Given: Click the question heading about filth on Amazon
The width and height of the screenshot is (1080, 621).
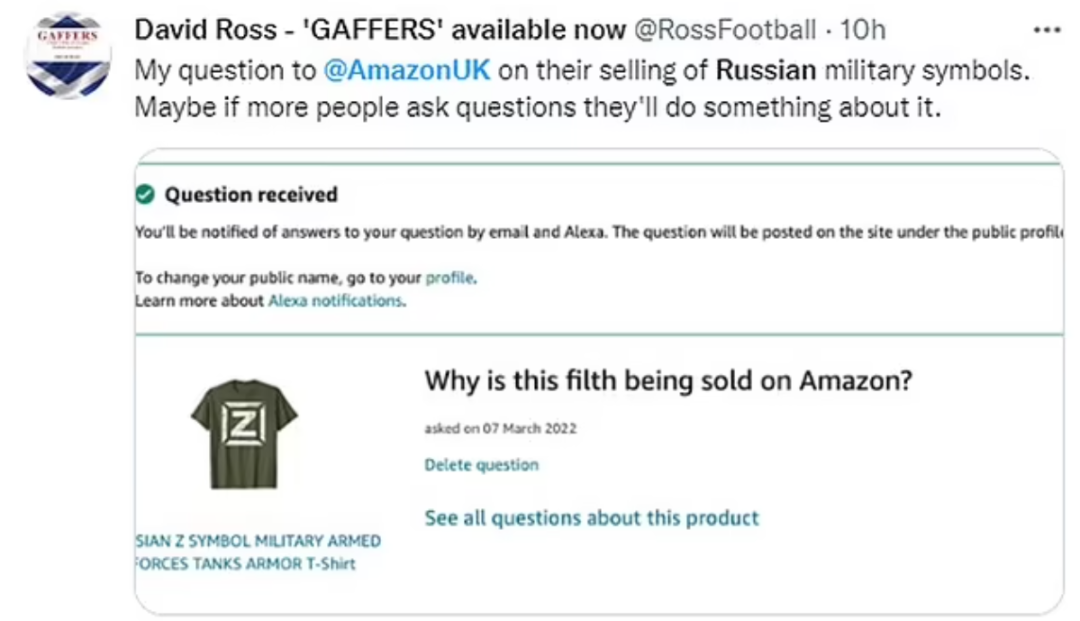Looking at the screenshot, I should (x=668, y=381).
